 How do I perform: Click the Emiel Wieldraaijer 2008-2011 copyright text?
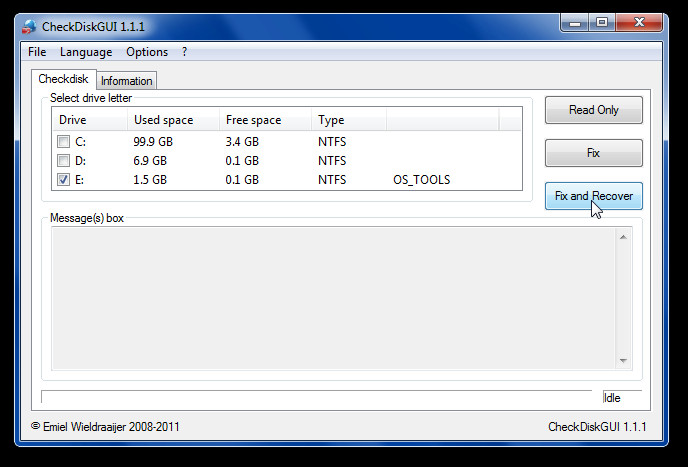point(105,427)
